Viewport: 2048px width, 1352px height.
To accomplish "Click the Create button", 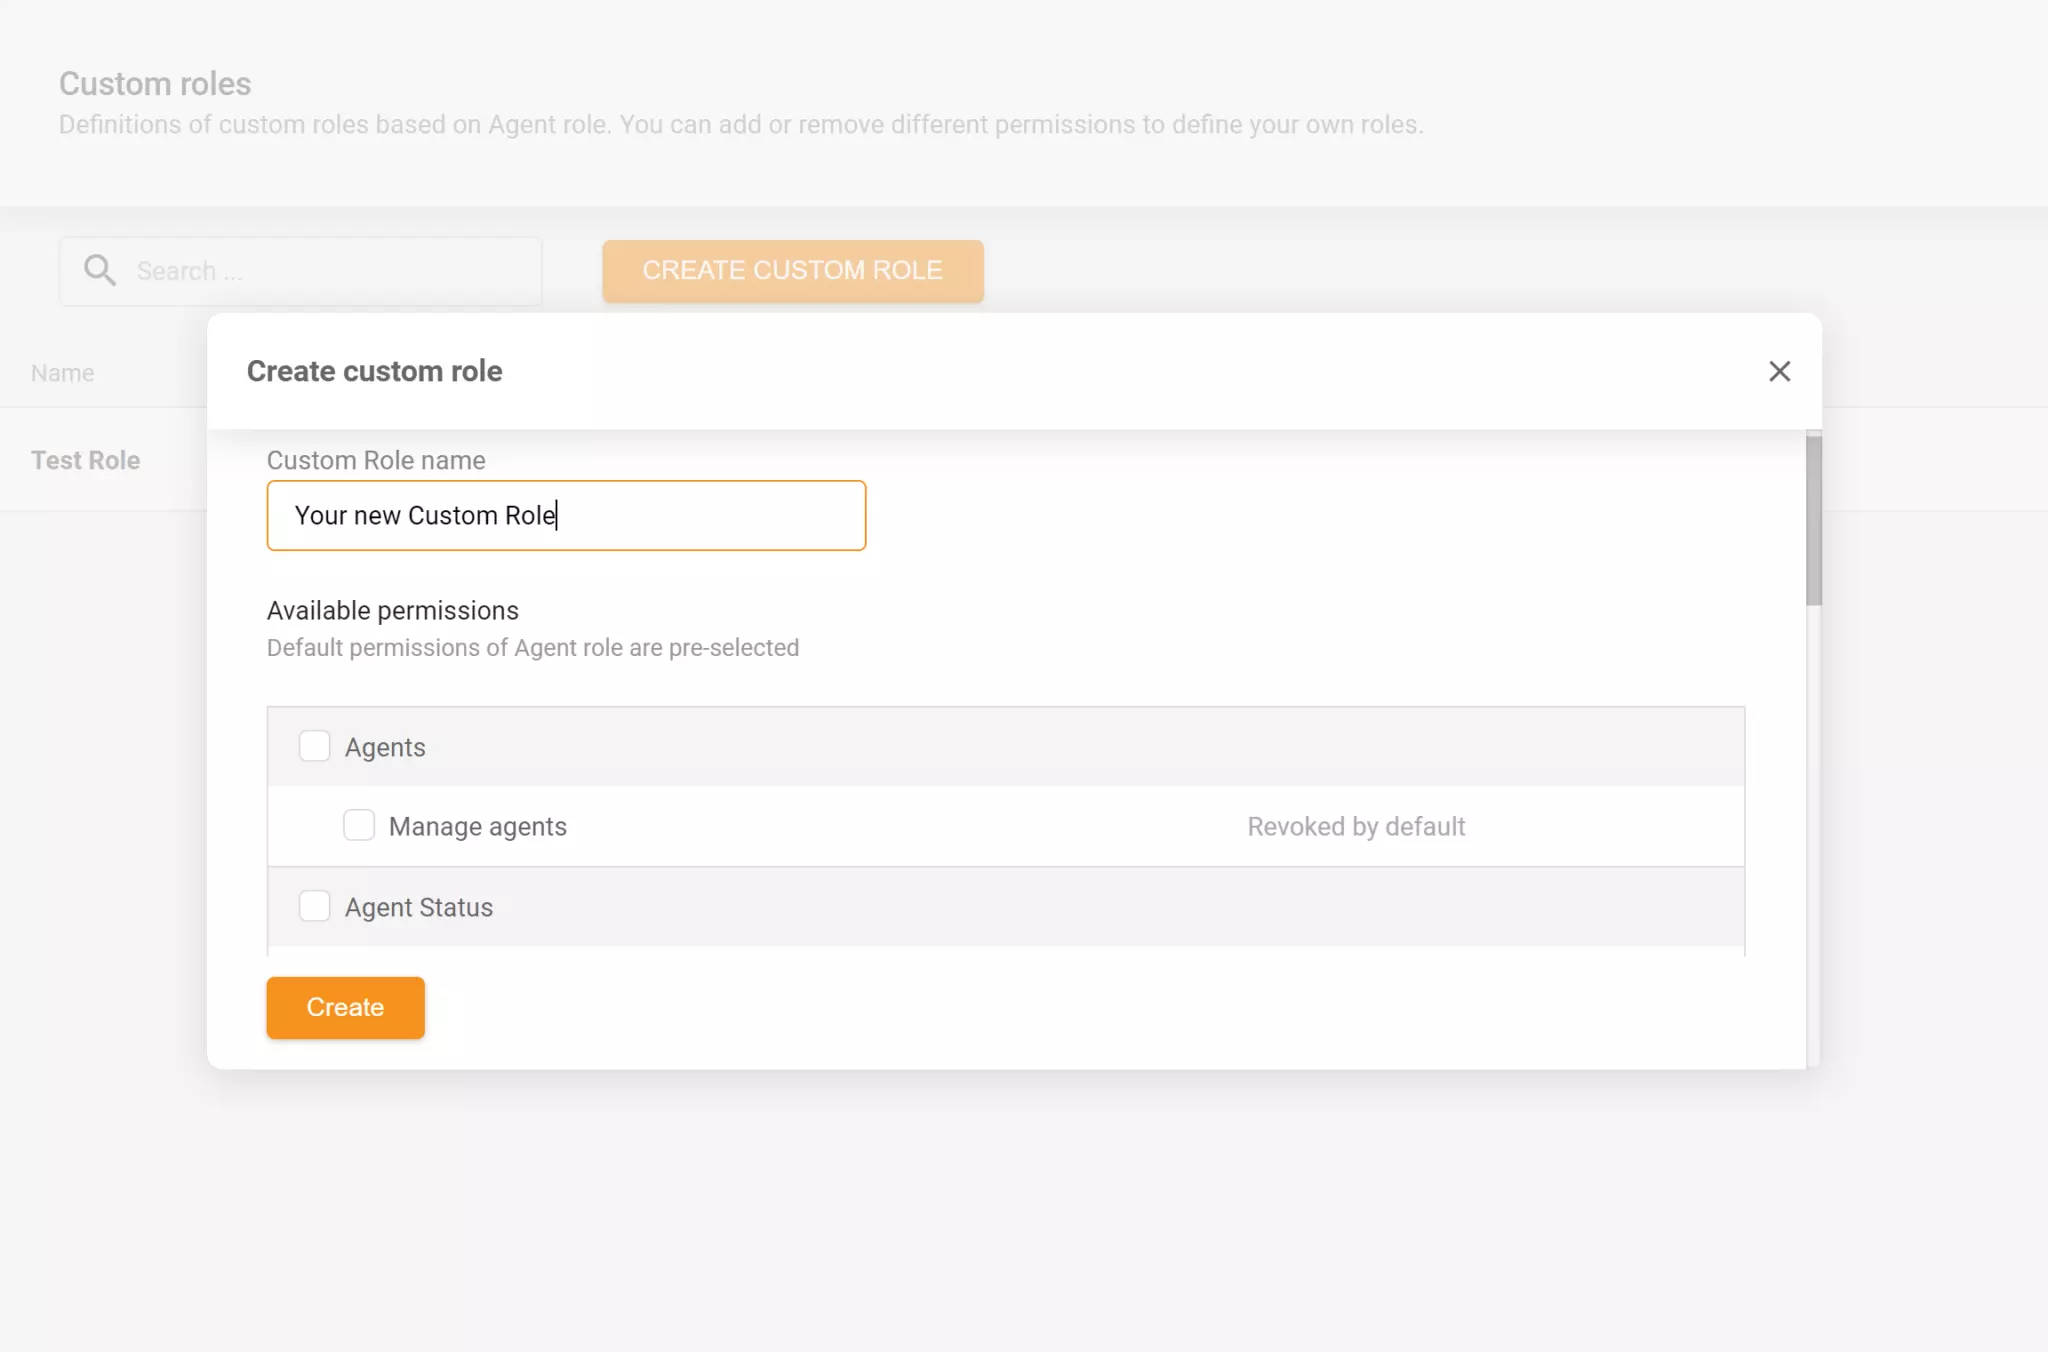I will click(345, 1007).
